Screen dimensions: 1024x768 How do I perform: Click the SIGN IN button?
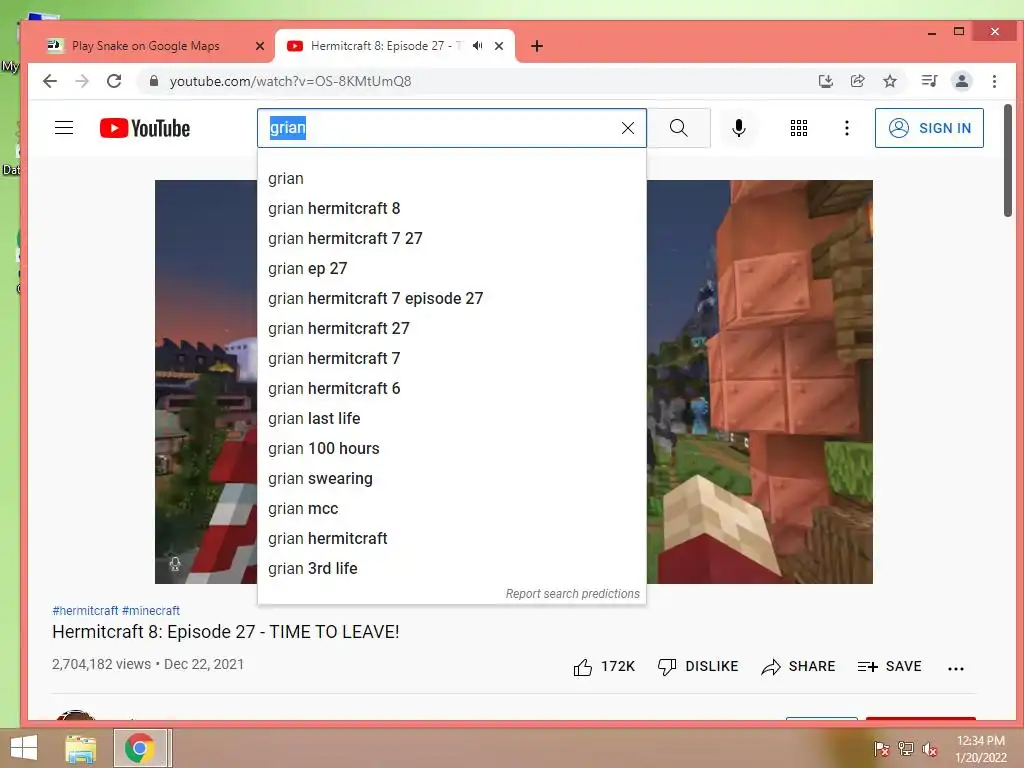click(929, 128)
